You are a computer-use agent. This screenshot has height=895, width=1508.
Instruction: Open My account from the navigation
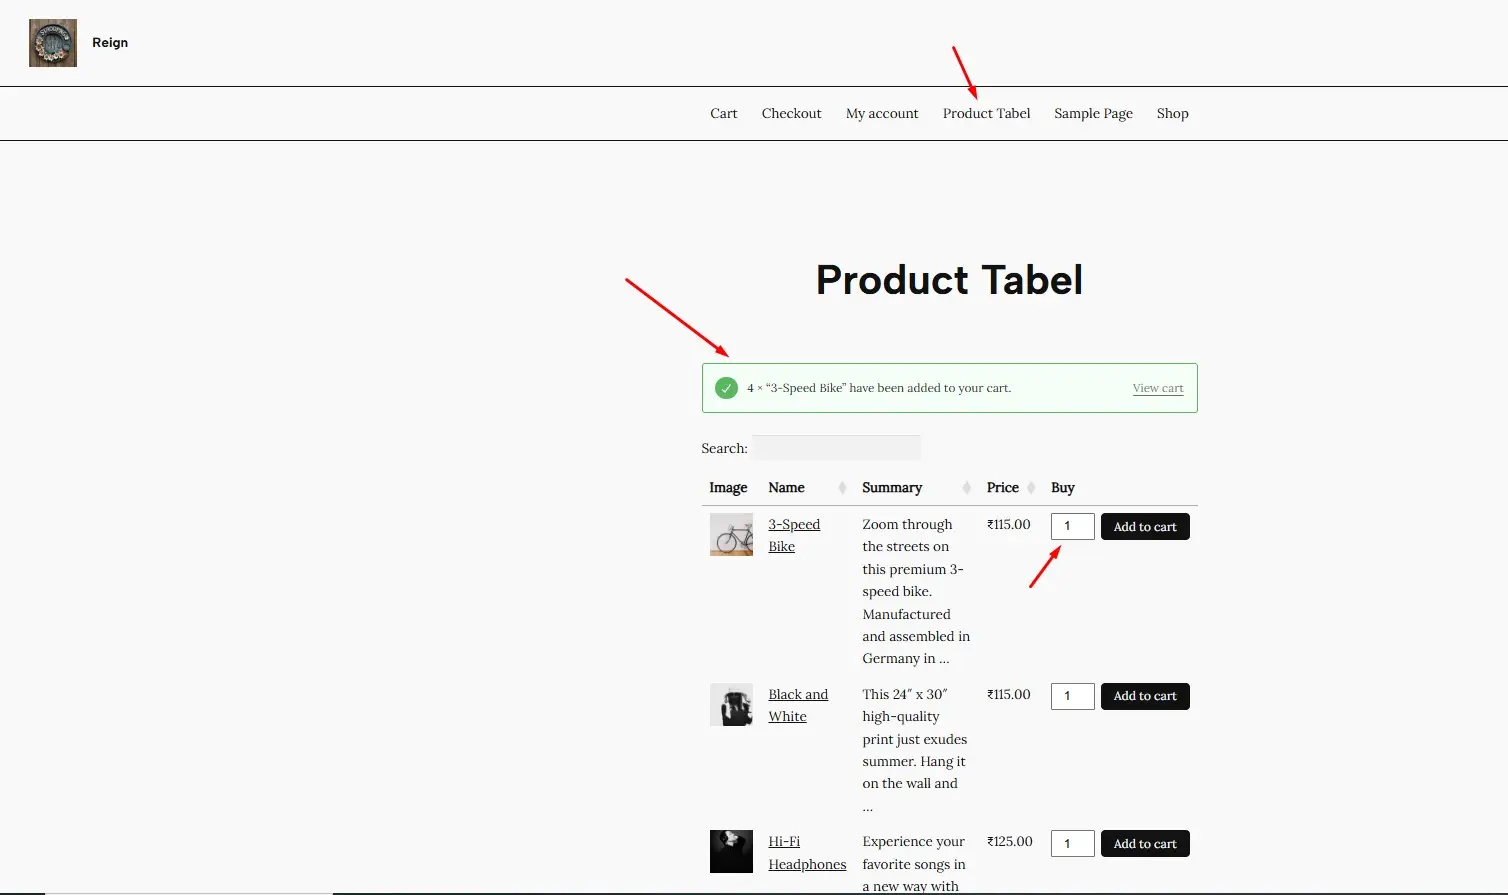[881, 113]
